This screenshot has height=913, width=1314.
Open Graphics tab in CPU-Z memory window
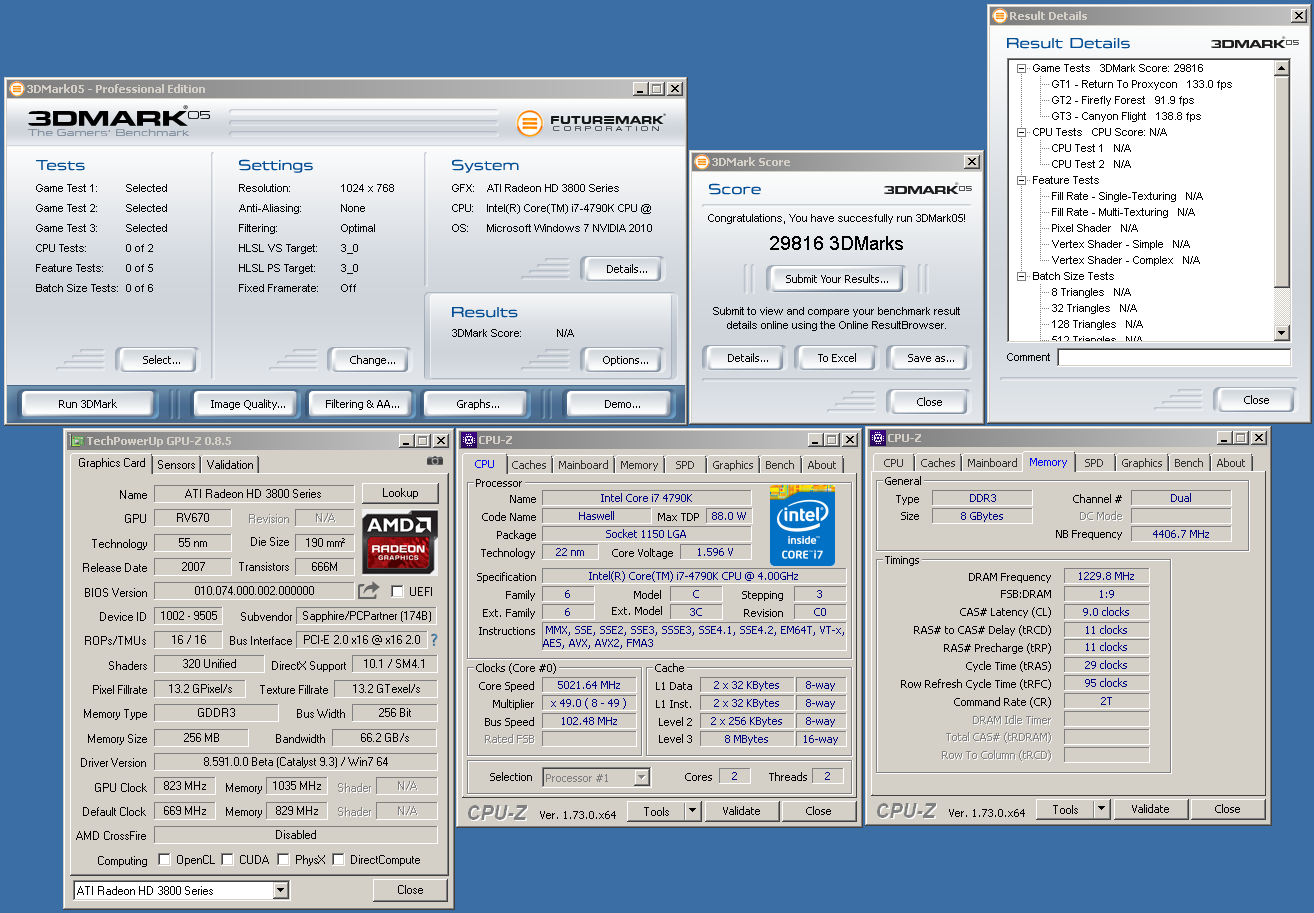click(x=1142, y=463)
